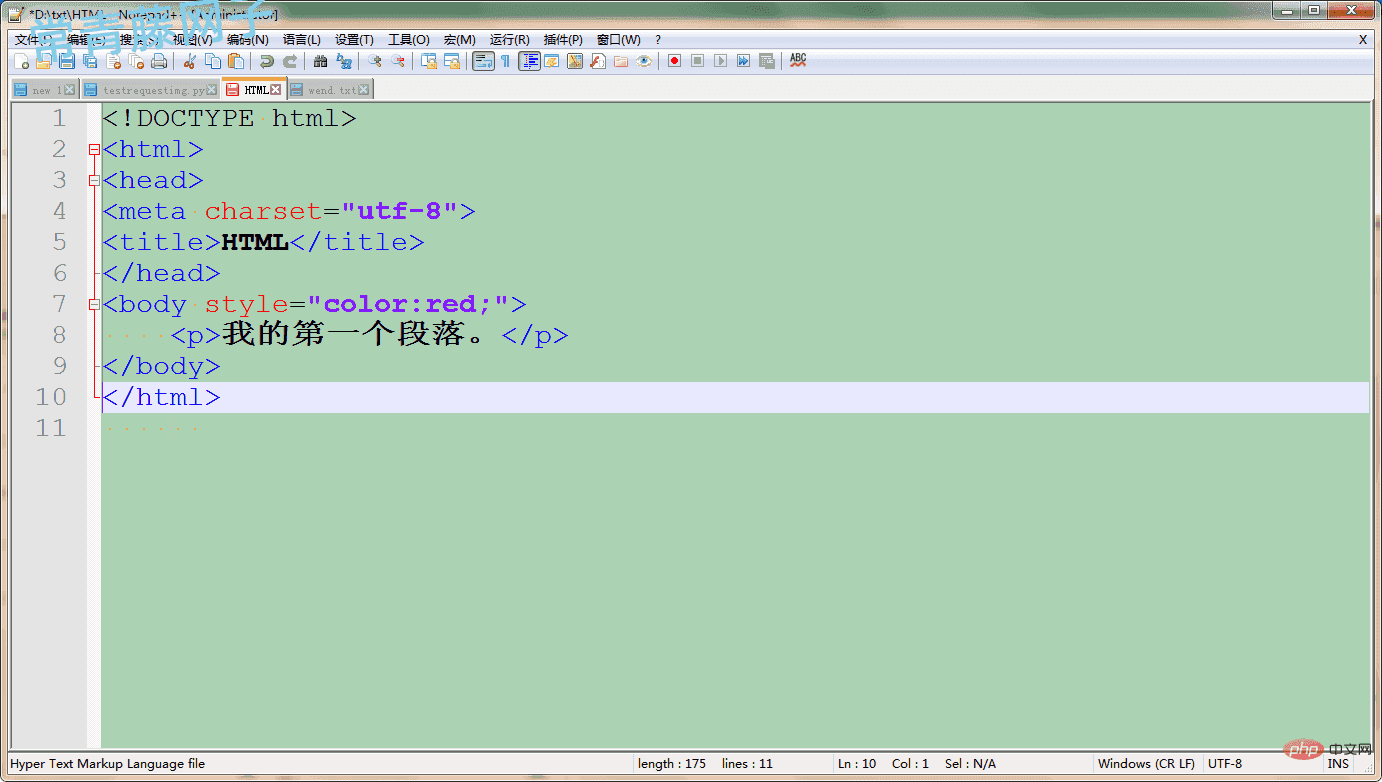Close the HTML tab
The height and width of the screenshot is (782, 1382).
point(276,90)
